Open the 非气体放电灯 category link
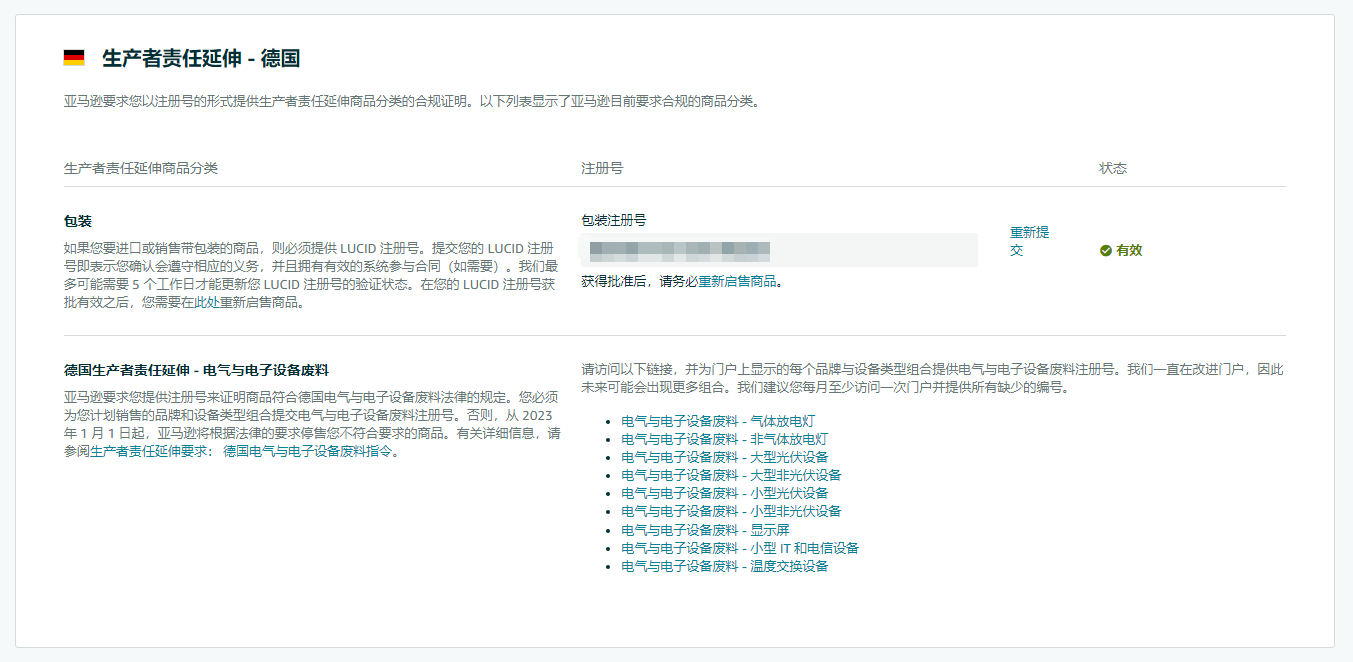 [x=724, y=439]
